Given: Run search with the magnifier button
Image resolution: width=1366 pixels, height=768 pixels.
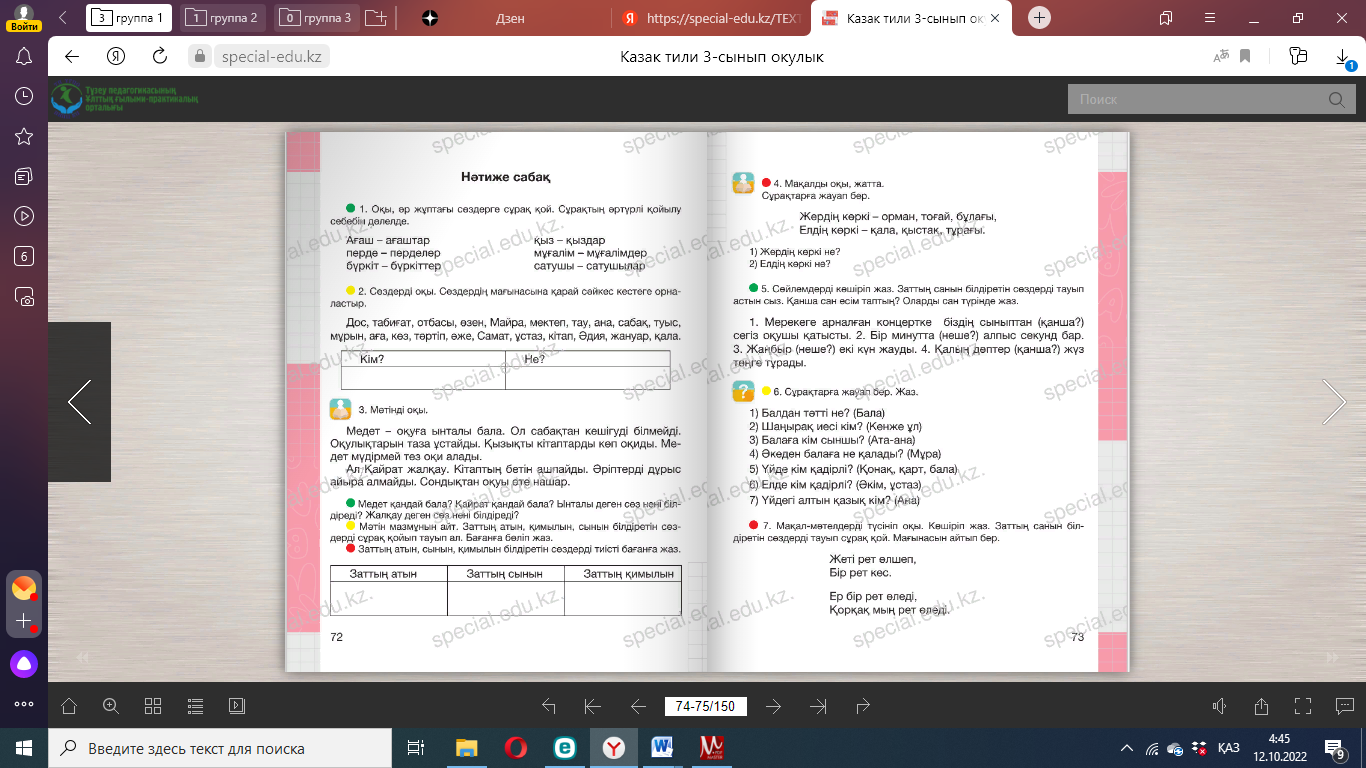Looking at the screenshot, I should coord(1336,100).
